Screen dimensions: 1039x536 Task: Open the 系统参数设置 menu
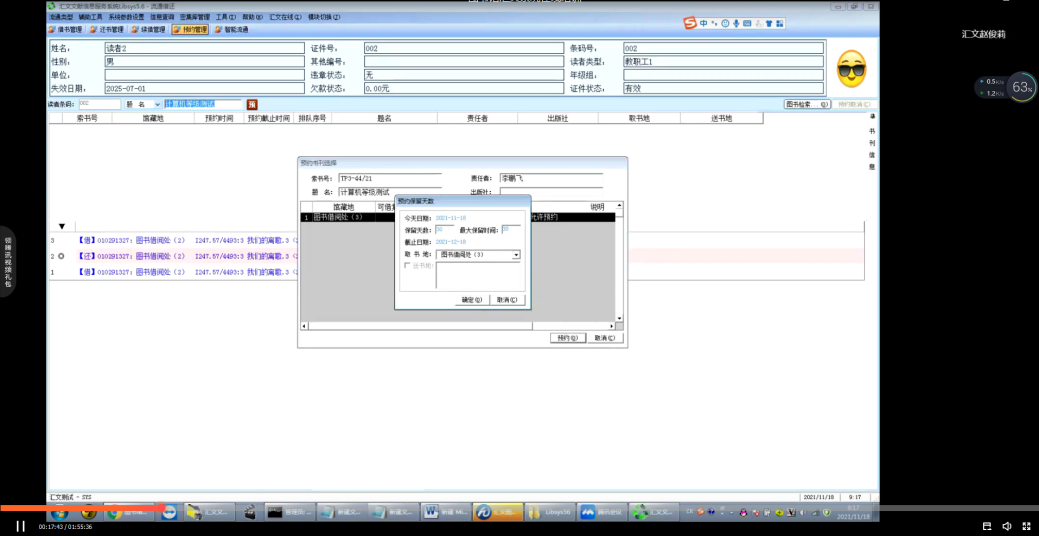point(126,17)
